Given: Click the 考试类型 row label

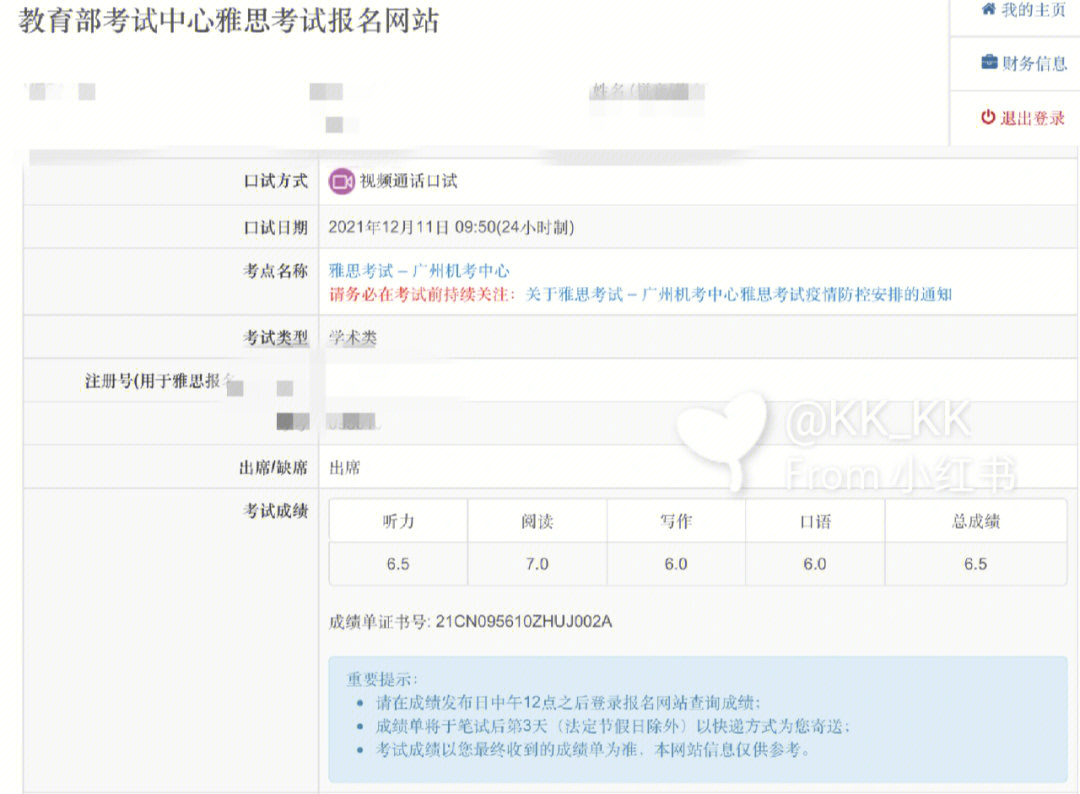Looking at the screenshot, I should pyautogui.click(x=276, y=337).
